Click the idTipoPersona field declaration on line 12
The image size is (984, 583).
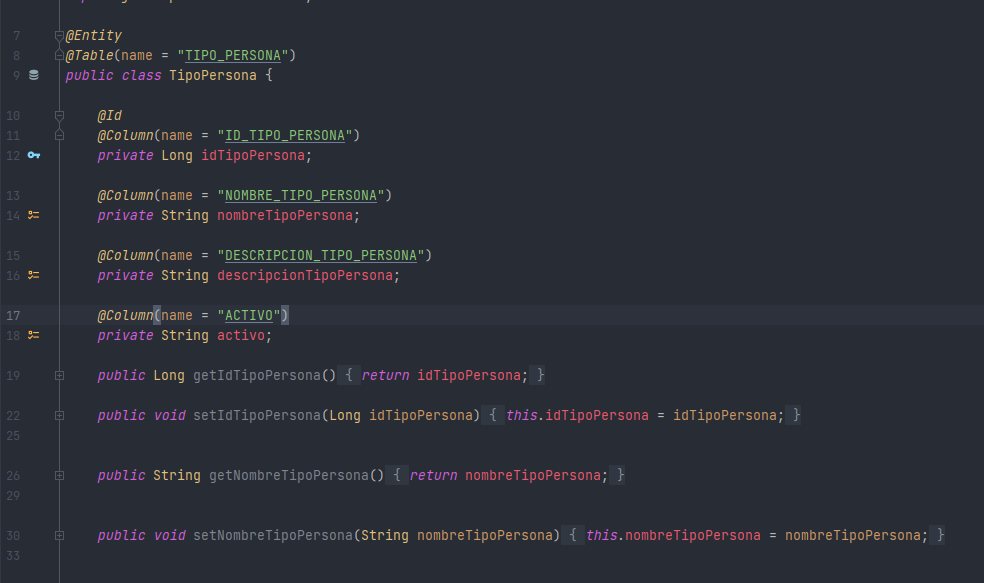coord(253,156)
